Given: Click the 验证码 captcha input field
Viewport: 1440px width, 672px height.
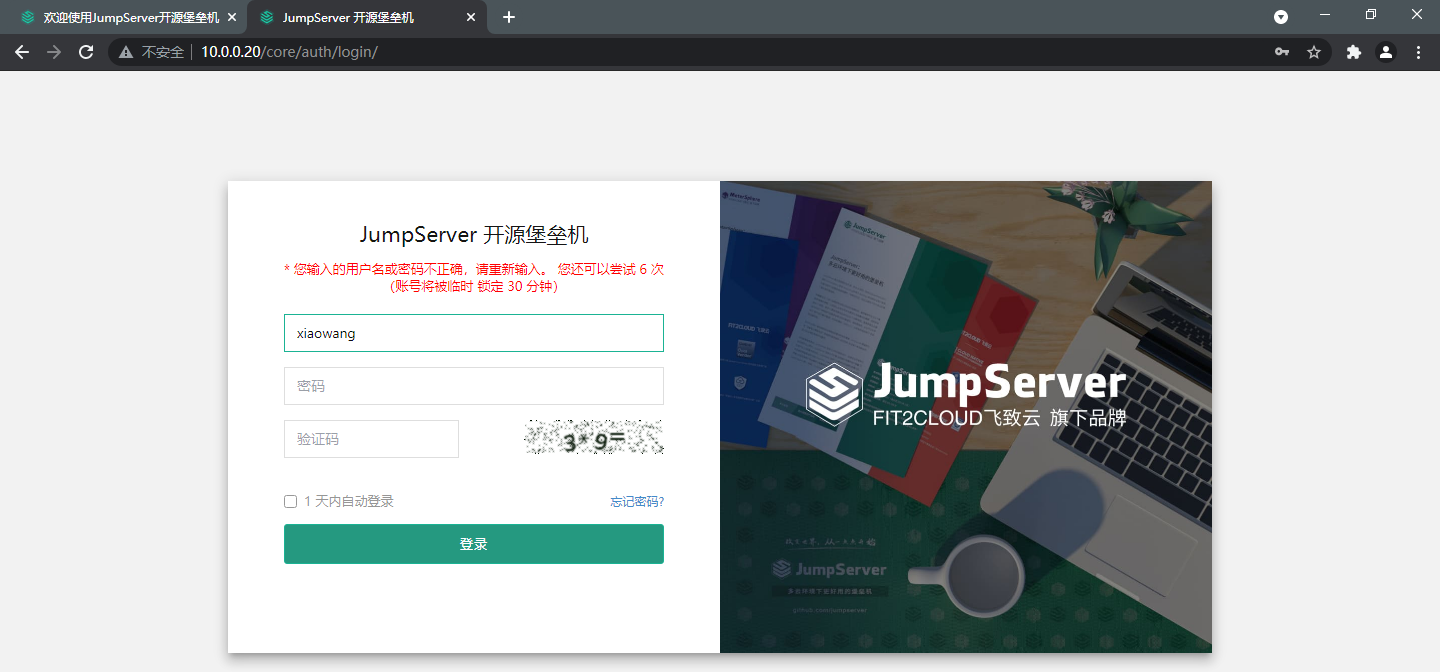Looking at the screenshot, I should 371,439.
